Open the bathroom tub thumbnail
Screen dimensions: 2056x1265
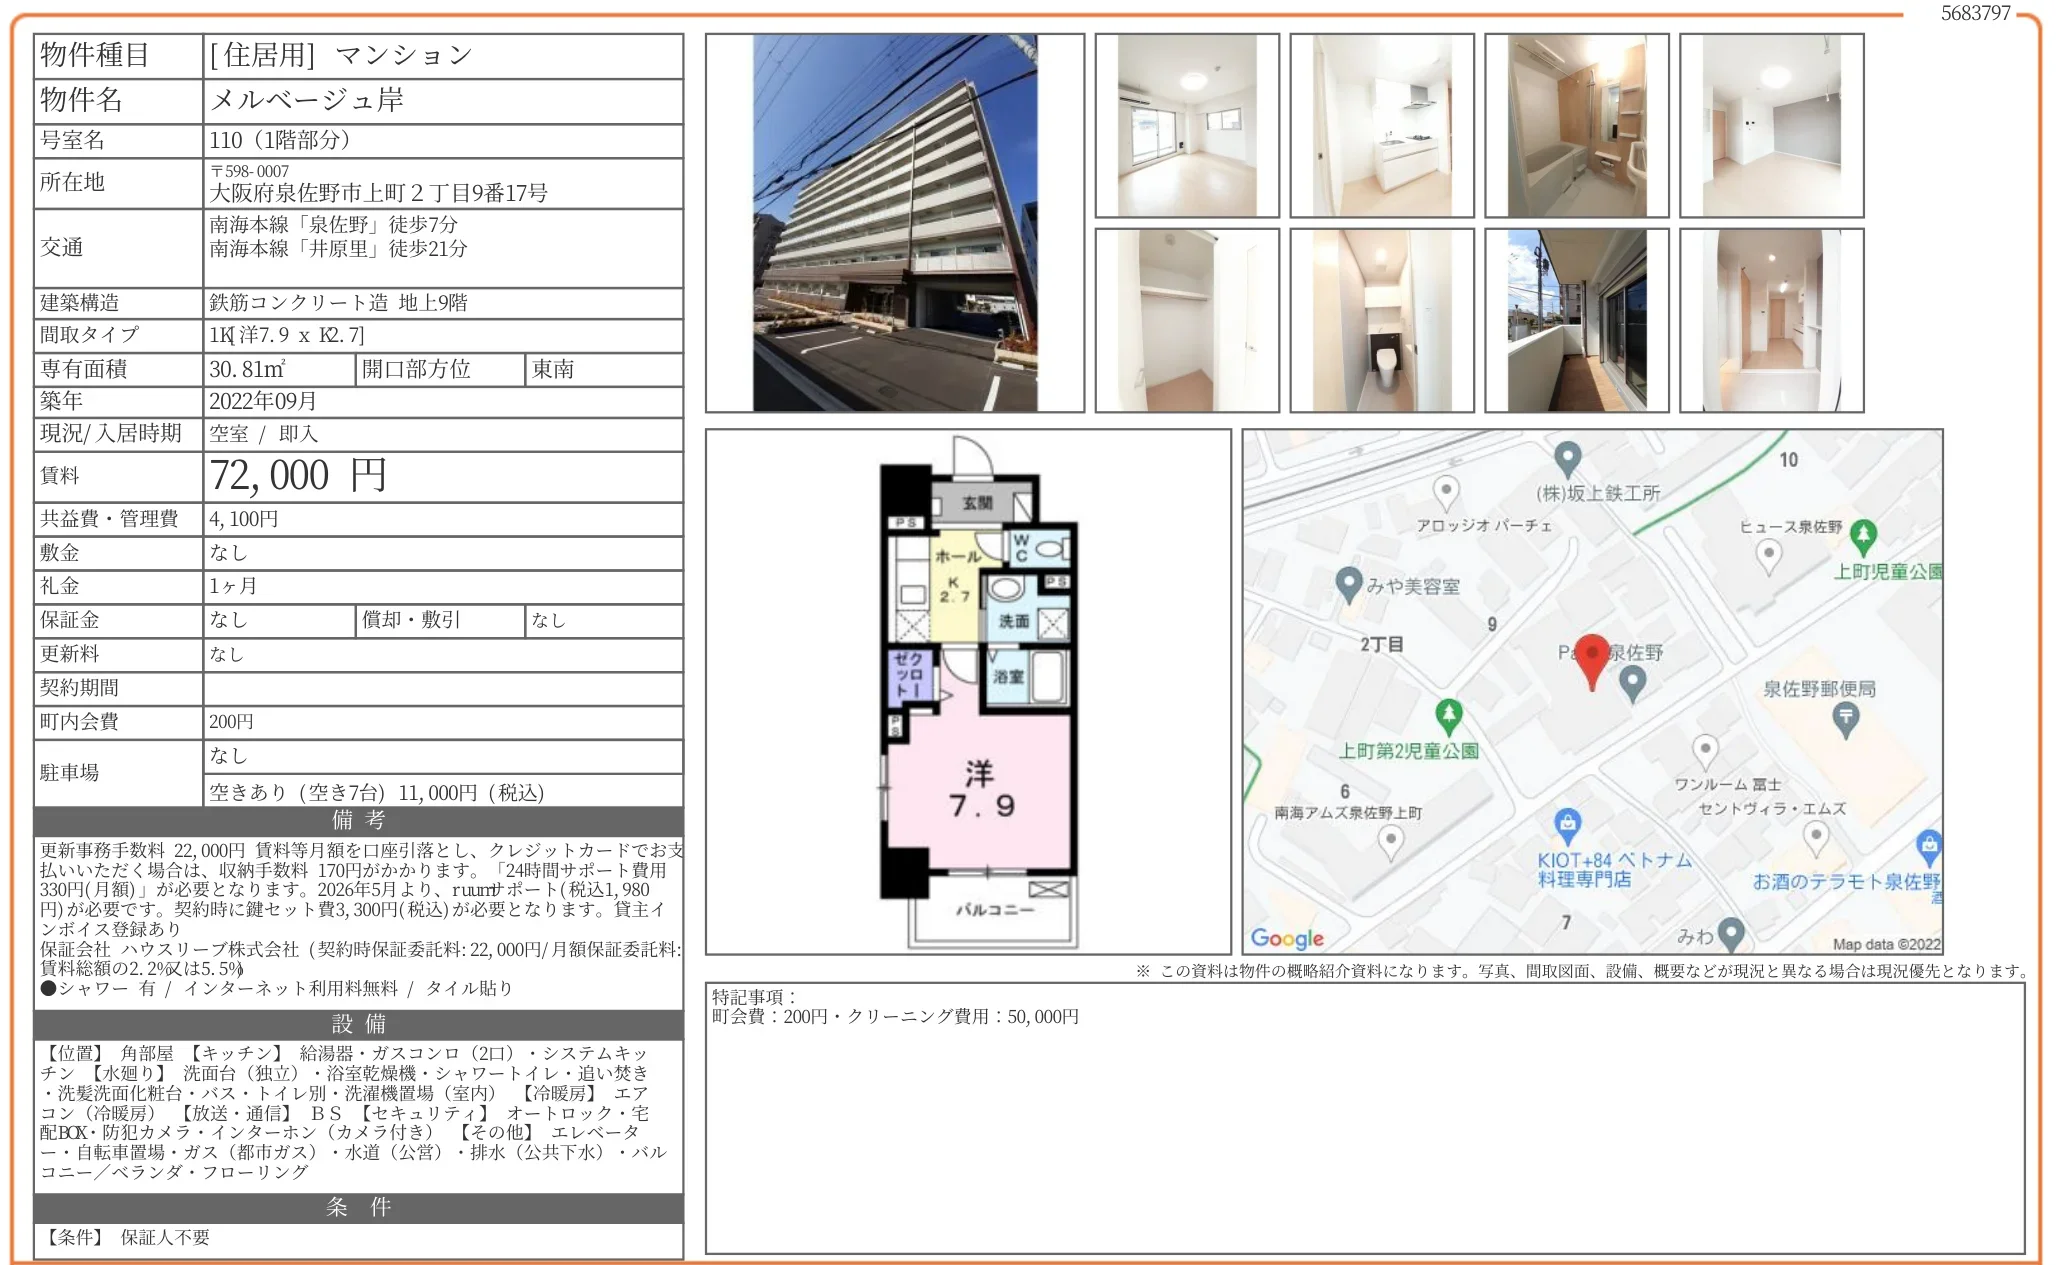coord(1576,126)
